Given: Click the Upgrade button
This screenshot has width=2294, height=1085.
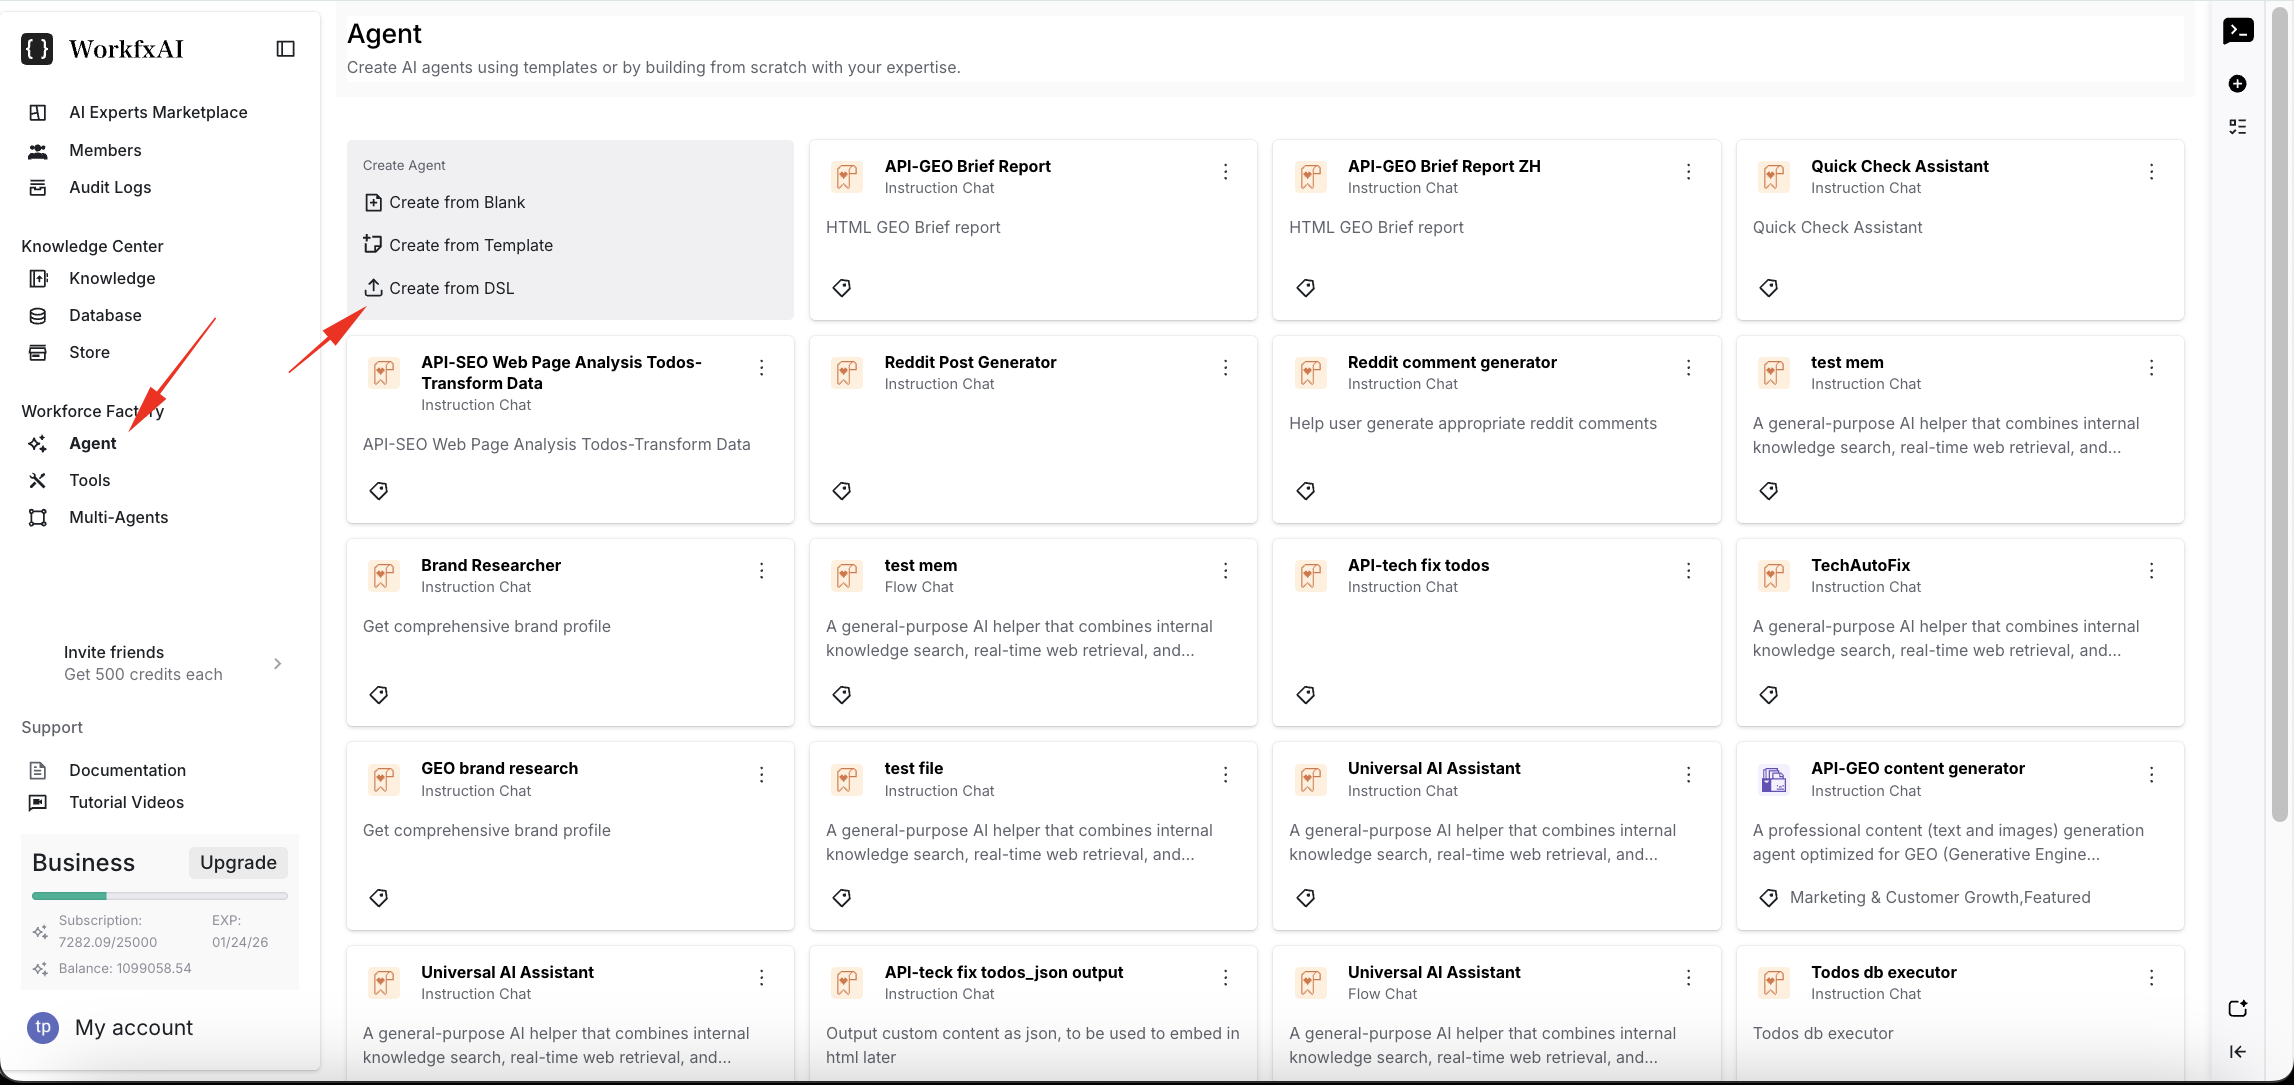Looking at the screenshot, I should 238,862.
